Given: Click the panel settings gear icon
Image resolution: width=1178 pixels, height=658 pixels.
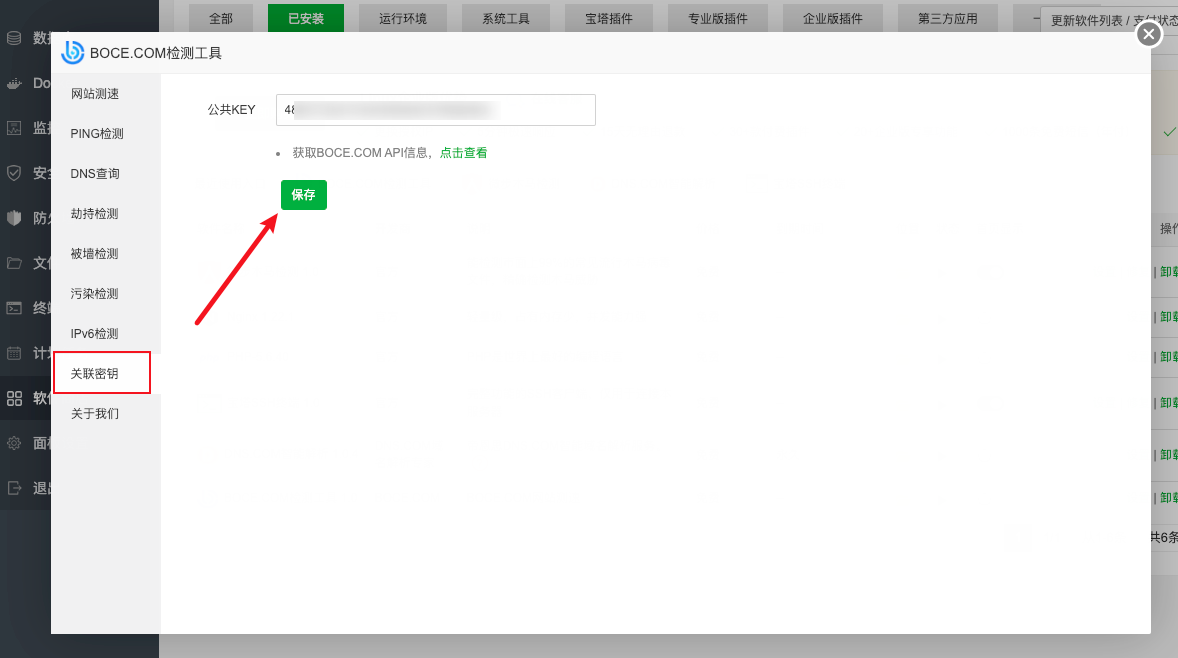Looking at the screenshot, I should (x=14, y=443).
